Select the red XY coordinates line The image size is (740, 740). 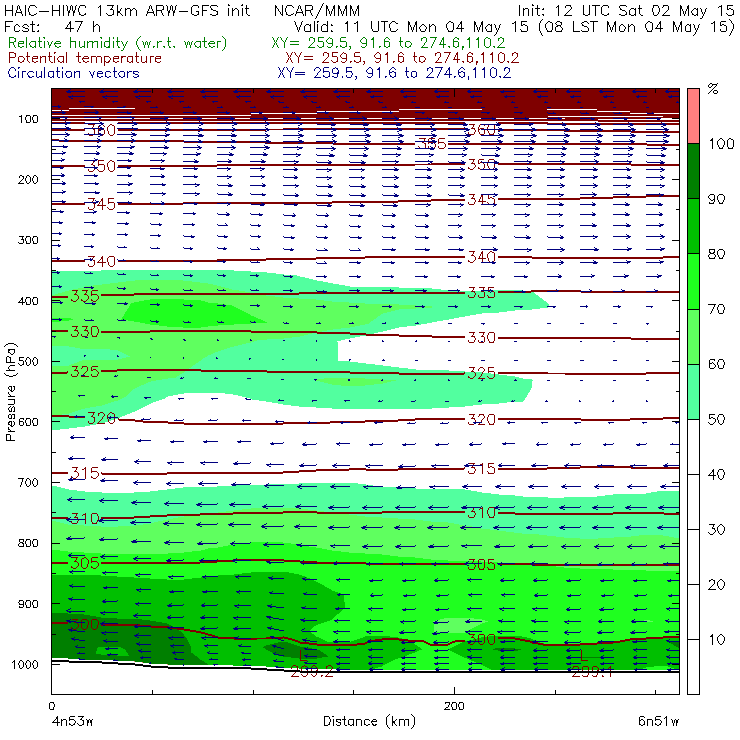point(402,58)
